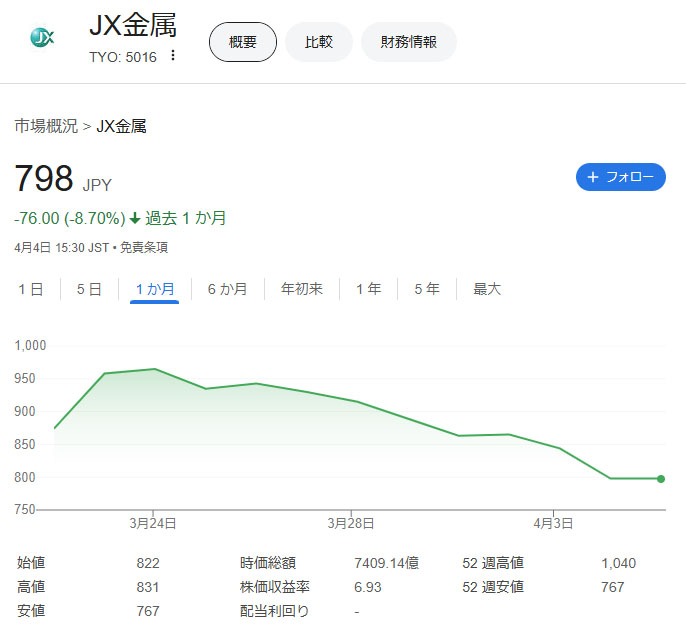Select the 1日 chart range

[x=31, y=289]
